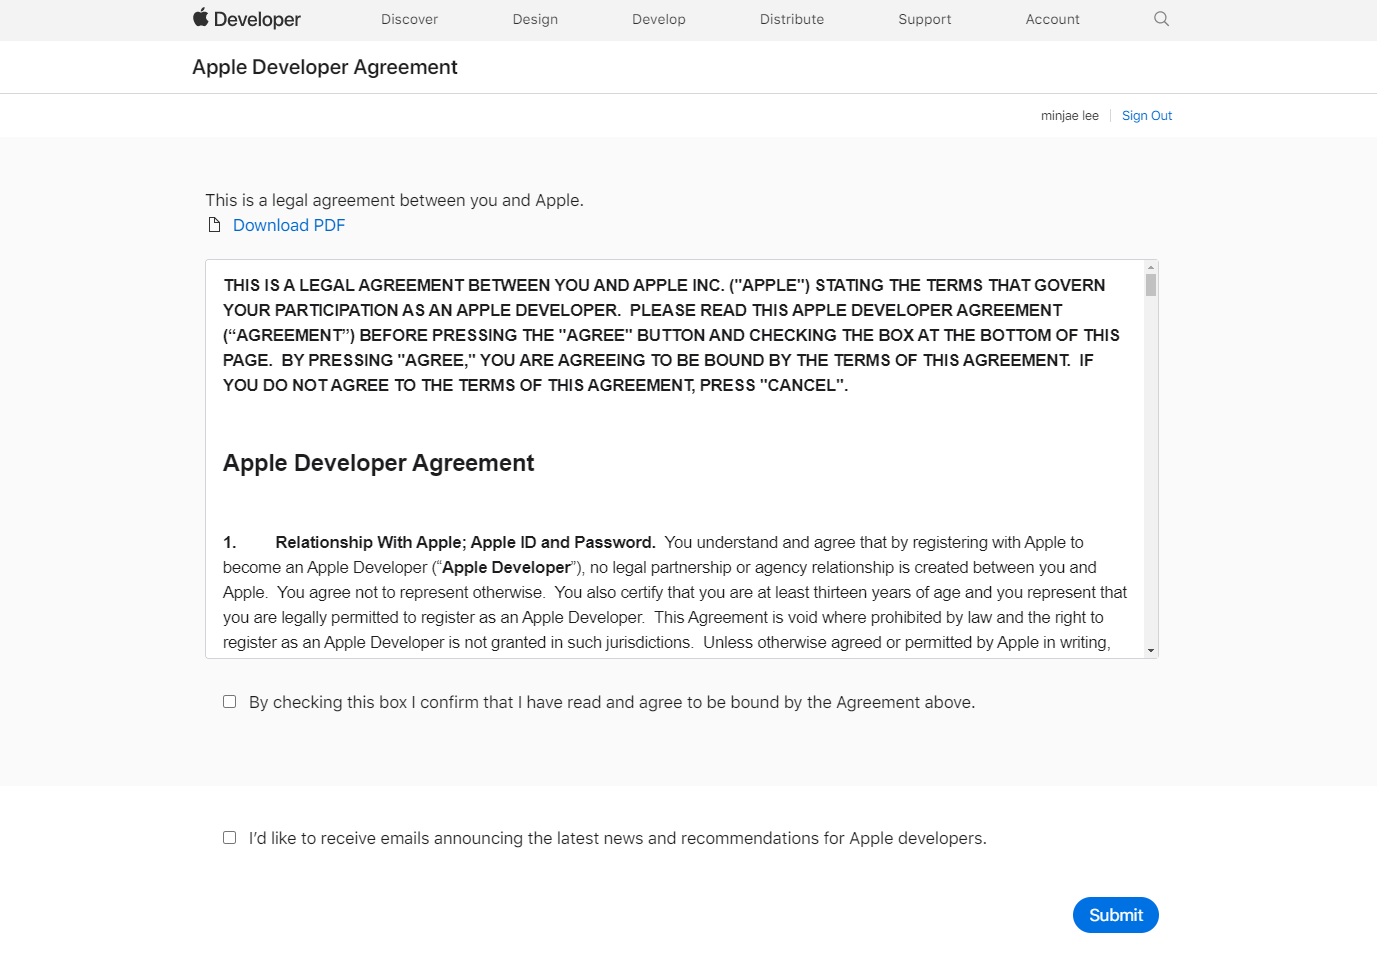Open the Discover menu
This screenshot has width=1377, height=956.
(409, 19)
